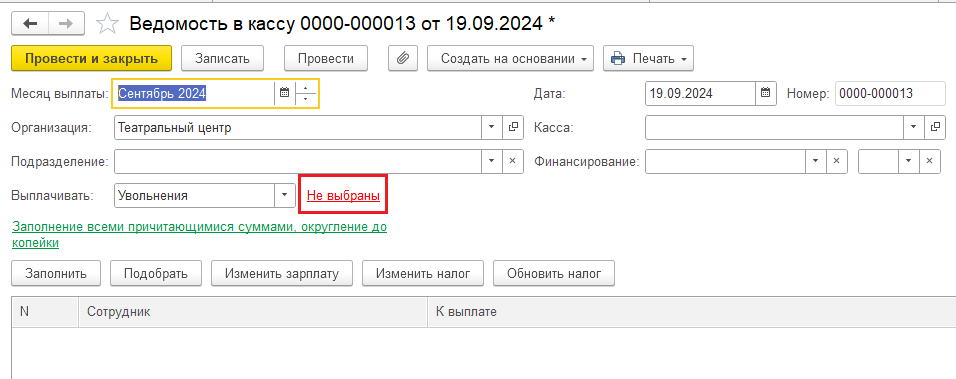Screen dimensions: 956x379
Task: Open the Не выбраны link
Action: click(343, 196)
